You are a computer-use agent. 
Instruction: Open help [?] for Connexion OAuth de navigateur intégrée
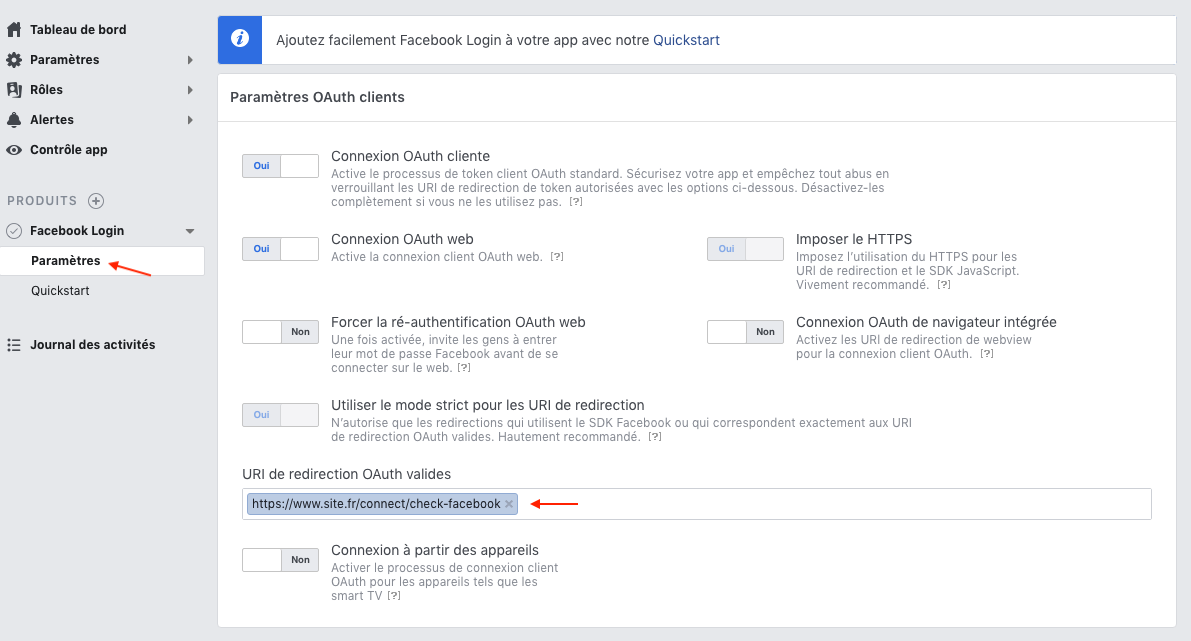(x=987, y=354)
